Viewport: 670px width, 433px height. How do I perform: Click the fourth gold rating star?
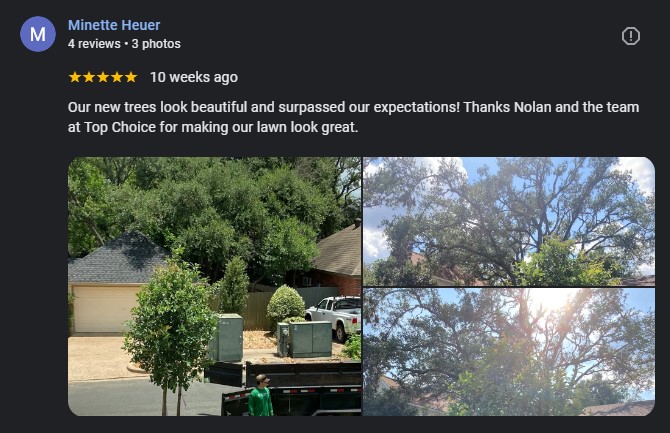117,77
